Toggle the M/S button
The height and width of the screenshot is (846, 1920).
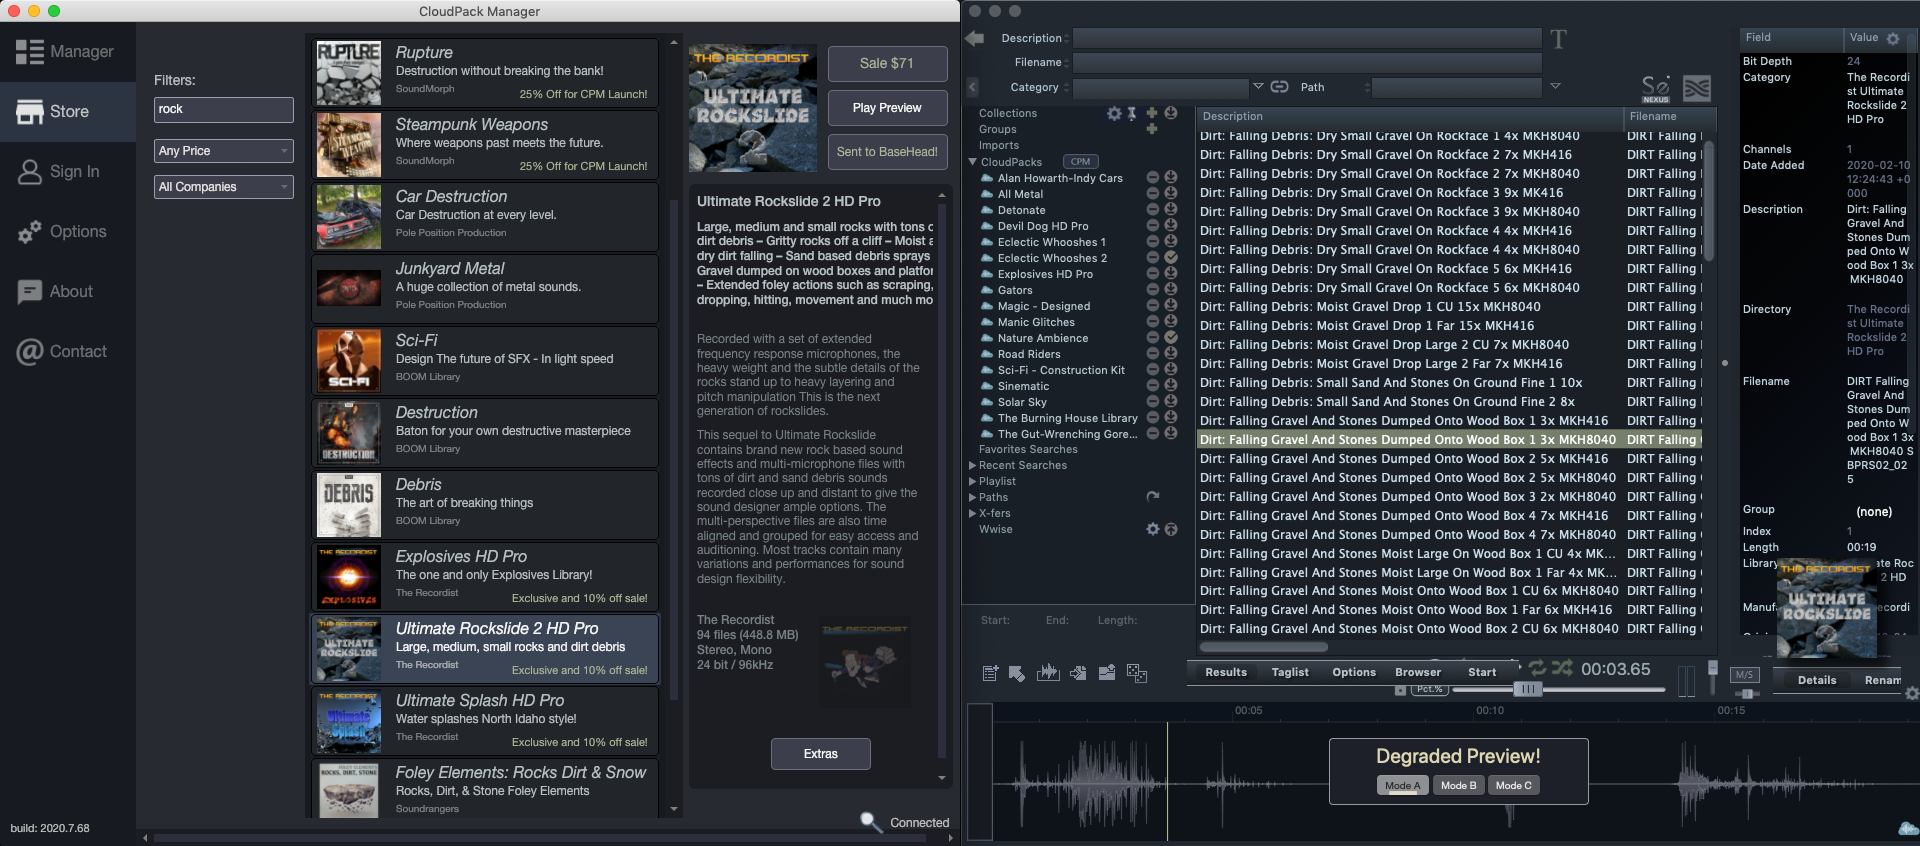1745,675
